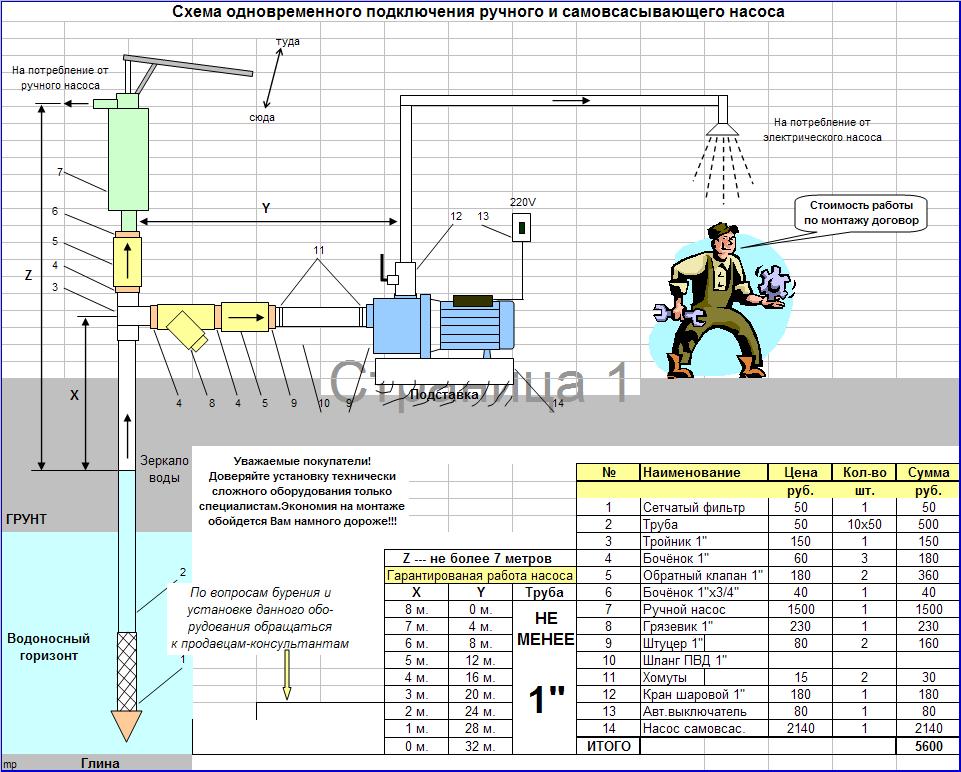Viewport: 961px width, 772px height.
Task: Click the 'Z --- не более 7 метров' cell
Action: click(480, 558)
